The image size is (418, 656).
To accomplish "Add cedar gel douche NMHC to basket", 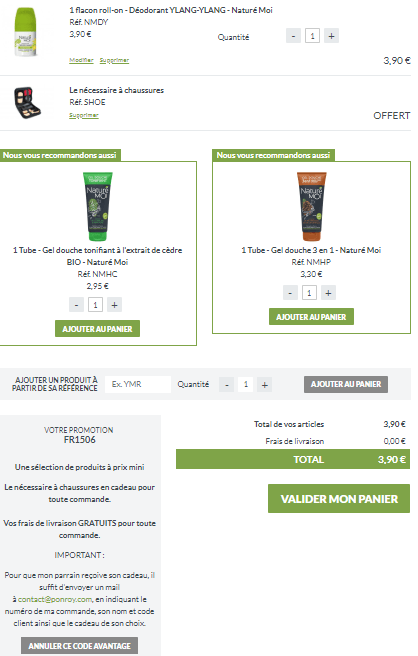I will click(97, 329).
